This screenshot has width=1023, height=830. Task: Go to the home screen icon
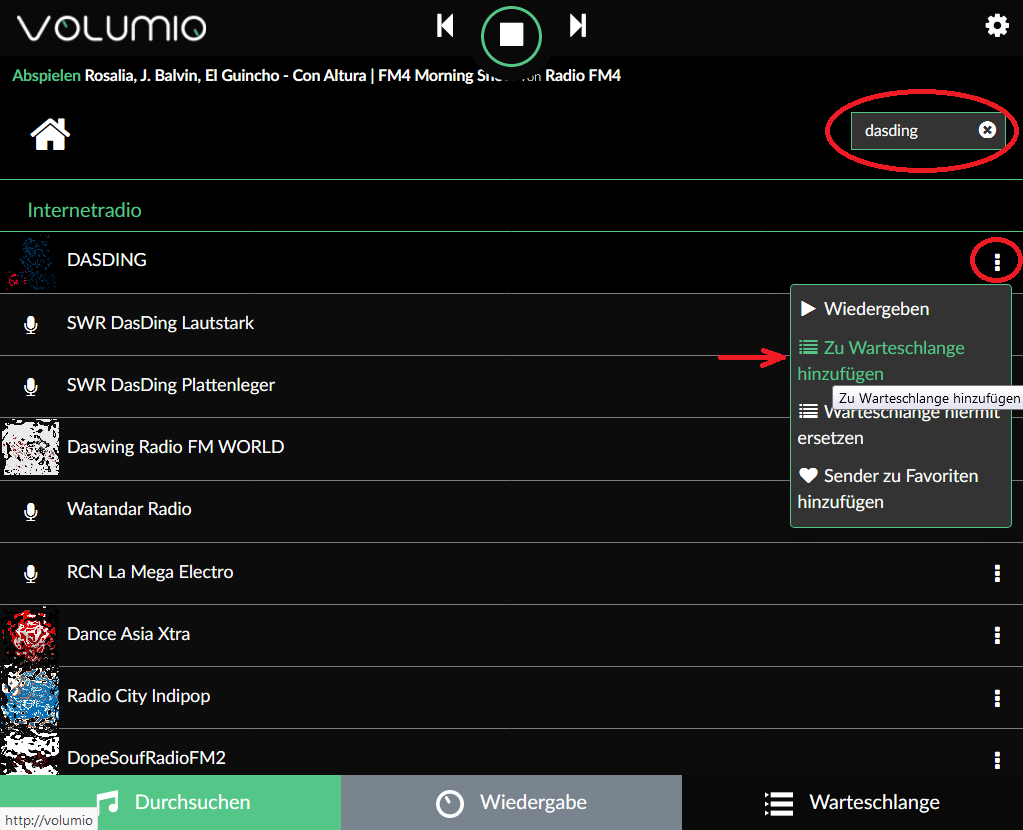pos(50,133)
